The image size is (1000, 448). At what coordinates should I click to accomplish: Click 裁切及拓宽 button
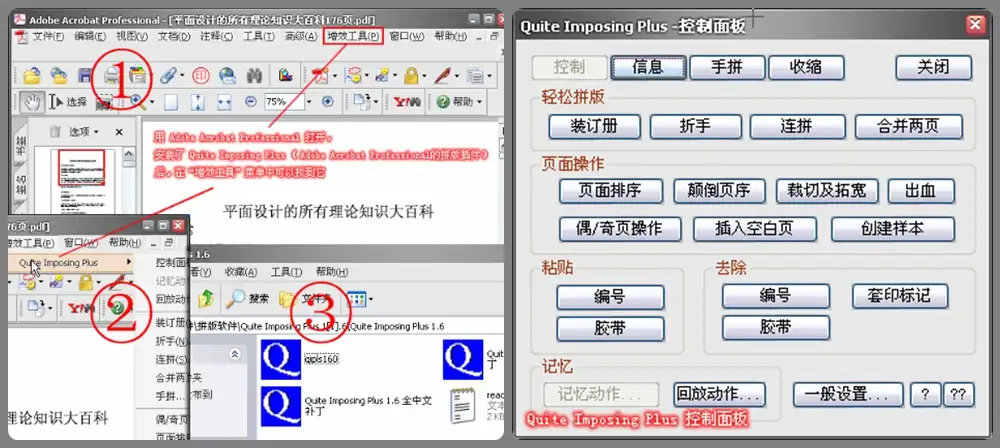827,190
